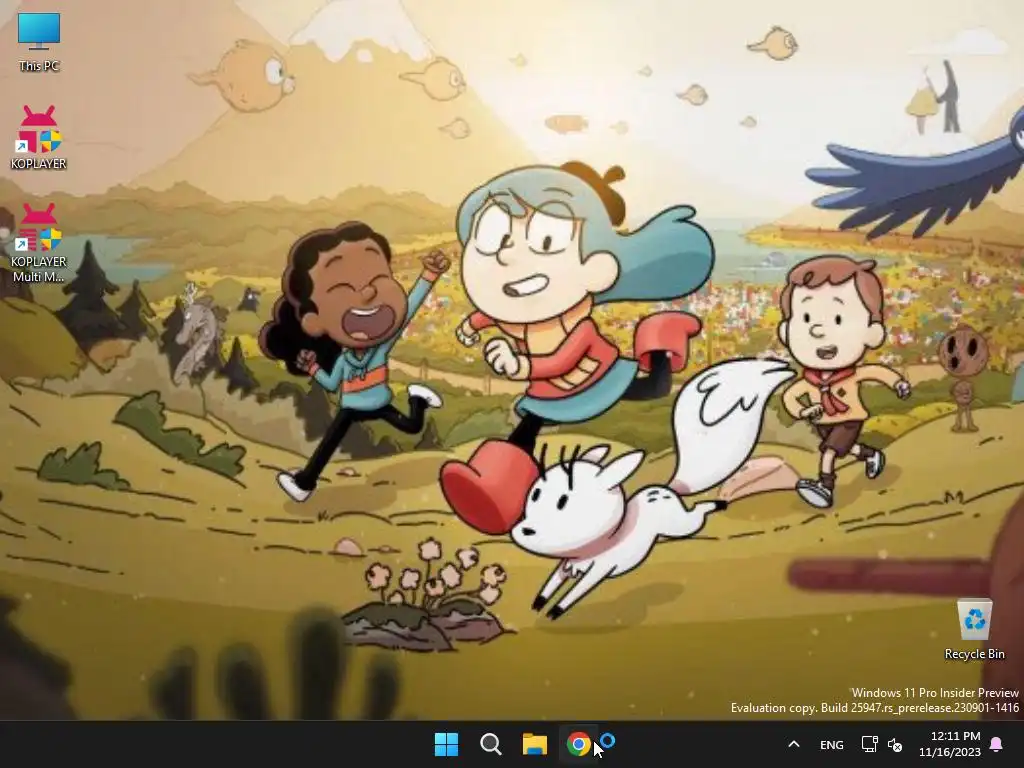Switch ENG input language indicator

click(831, 744)
